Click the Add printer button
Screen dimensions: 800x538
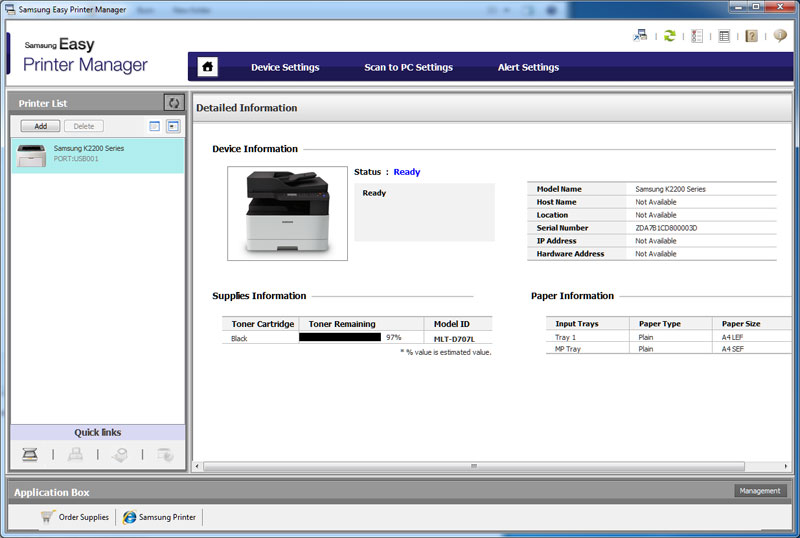(40, 126)
